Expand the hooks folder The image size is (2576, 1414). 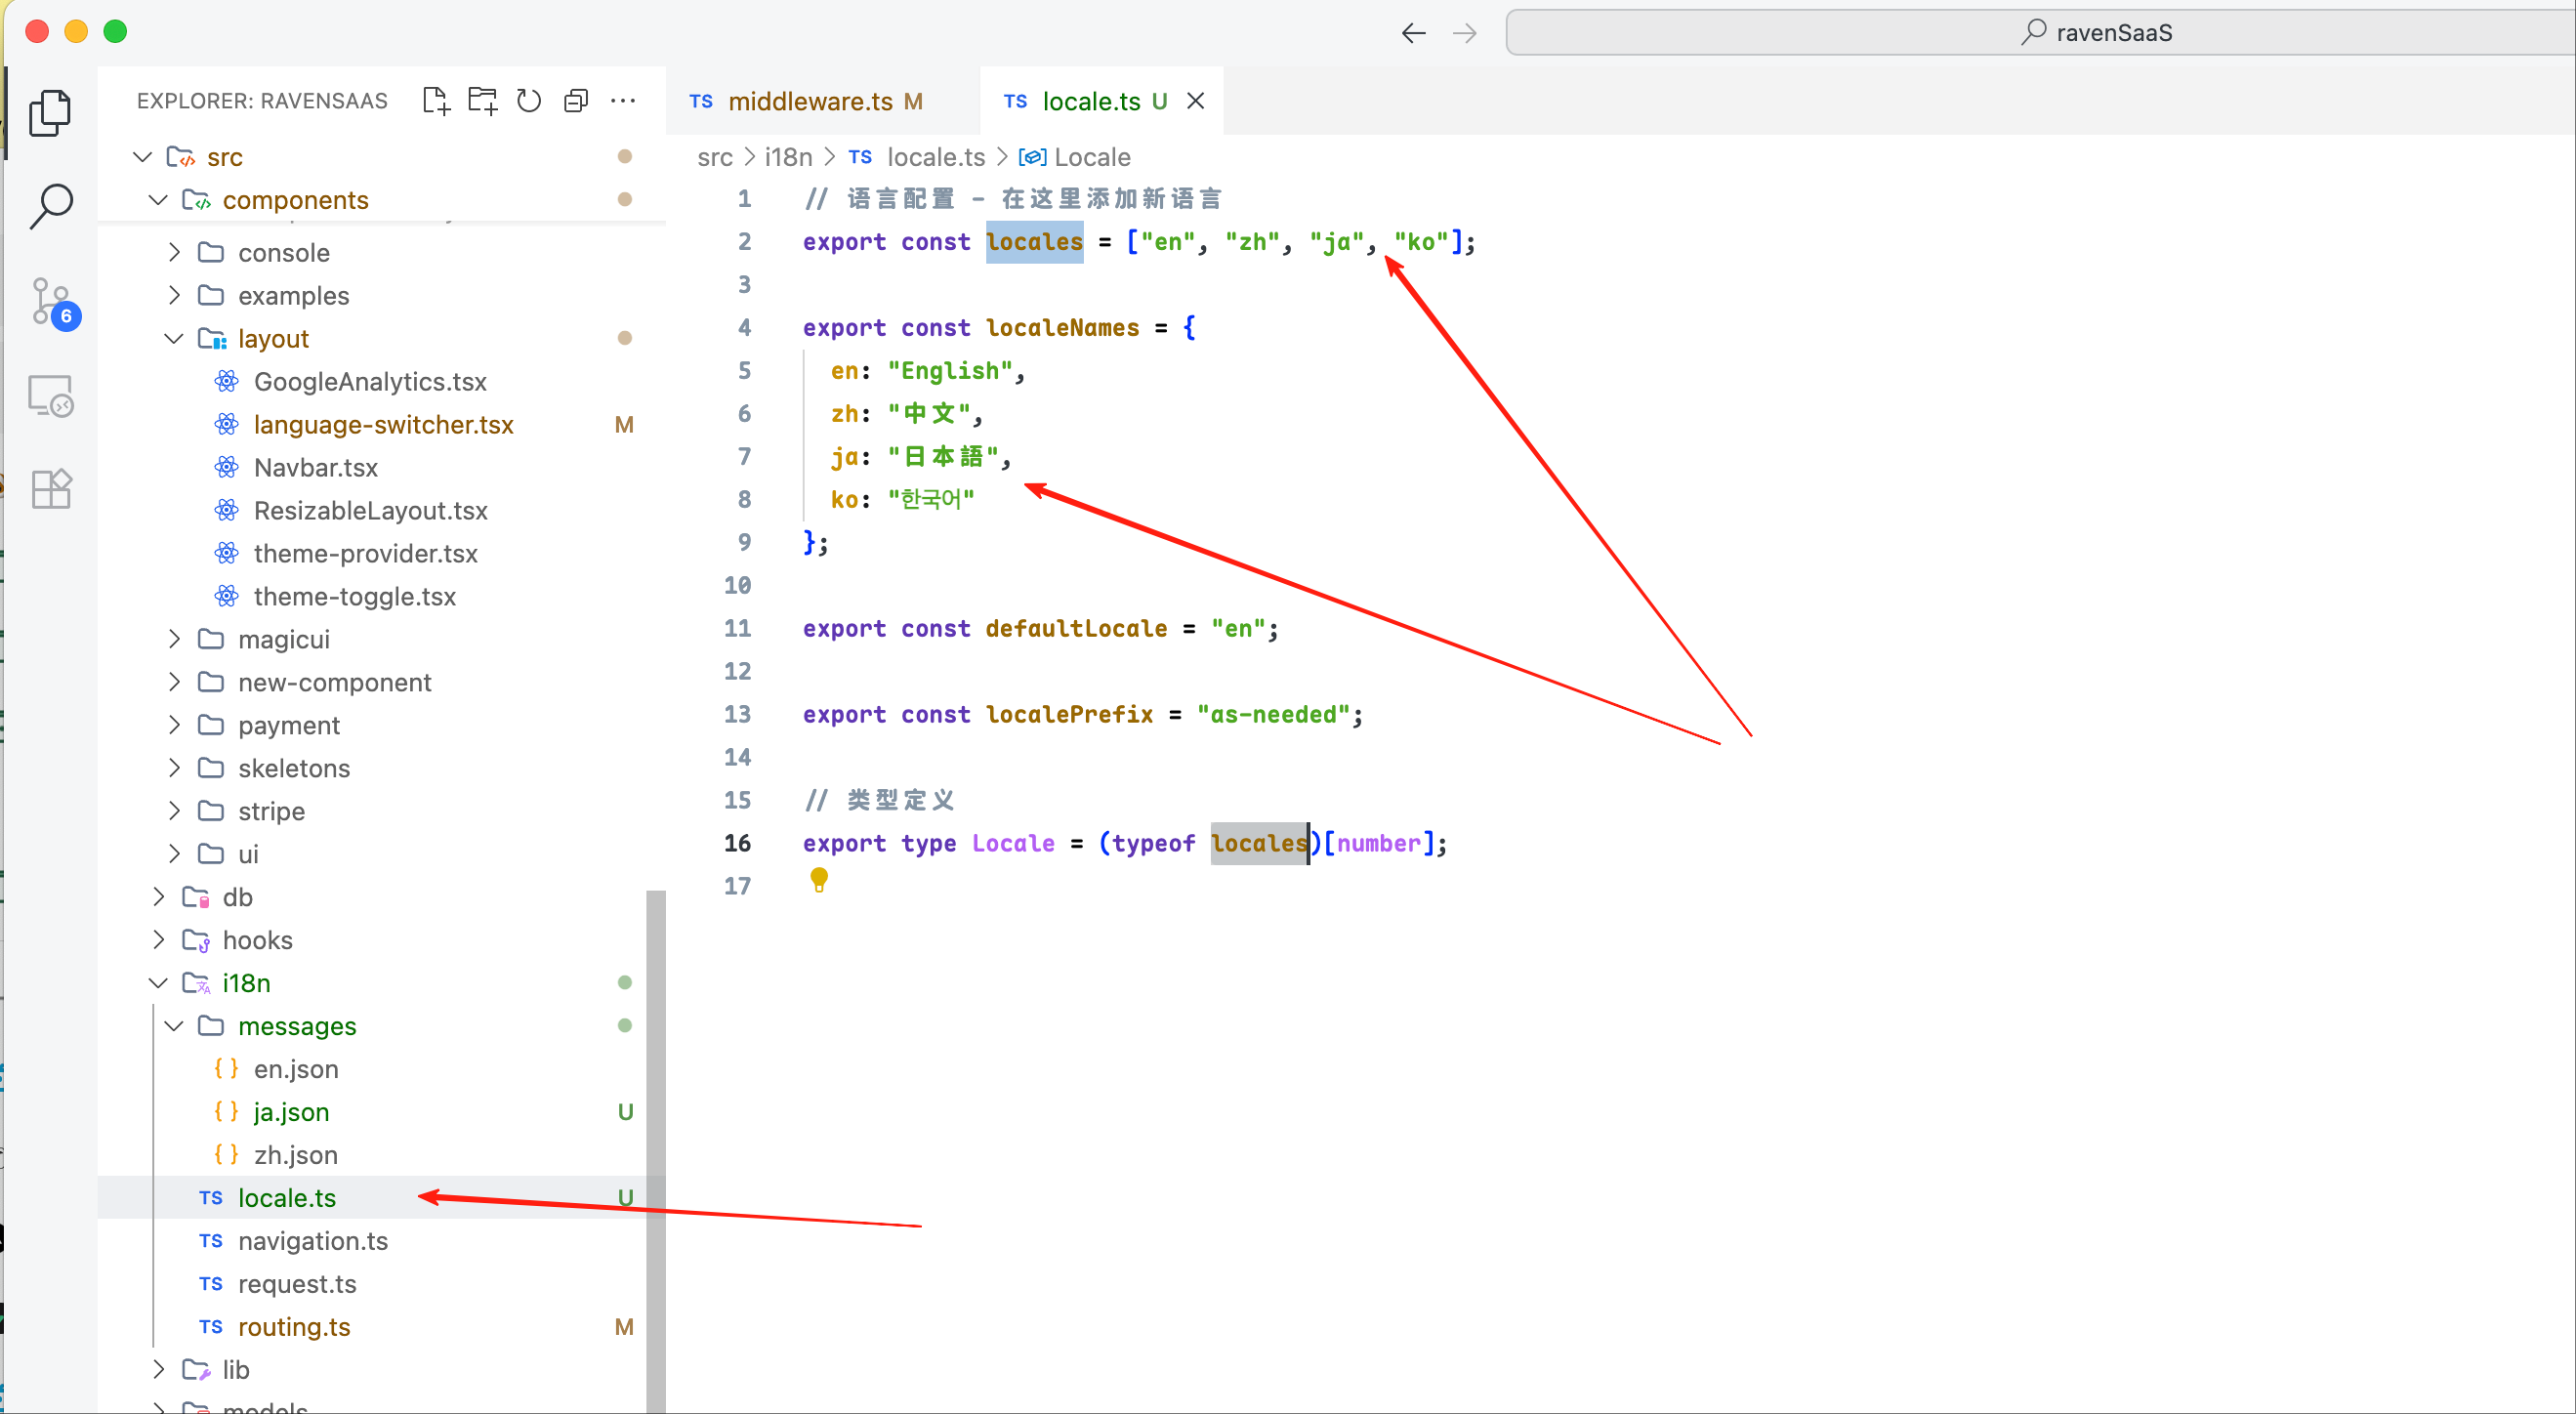(x=158, y=940)
